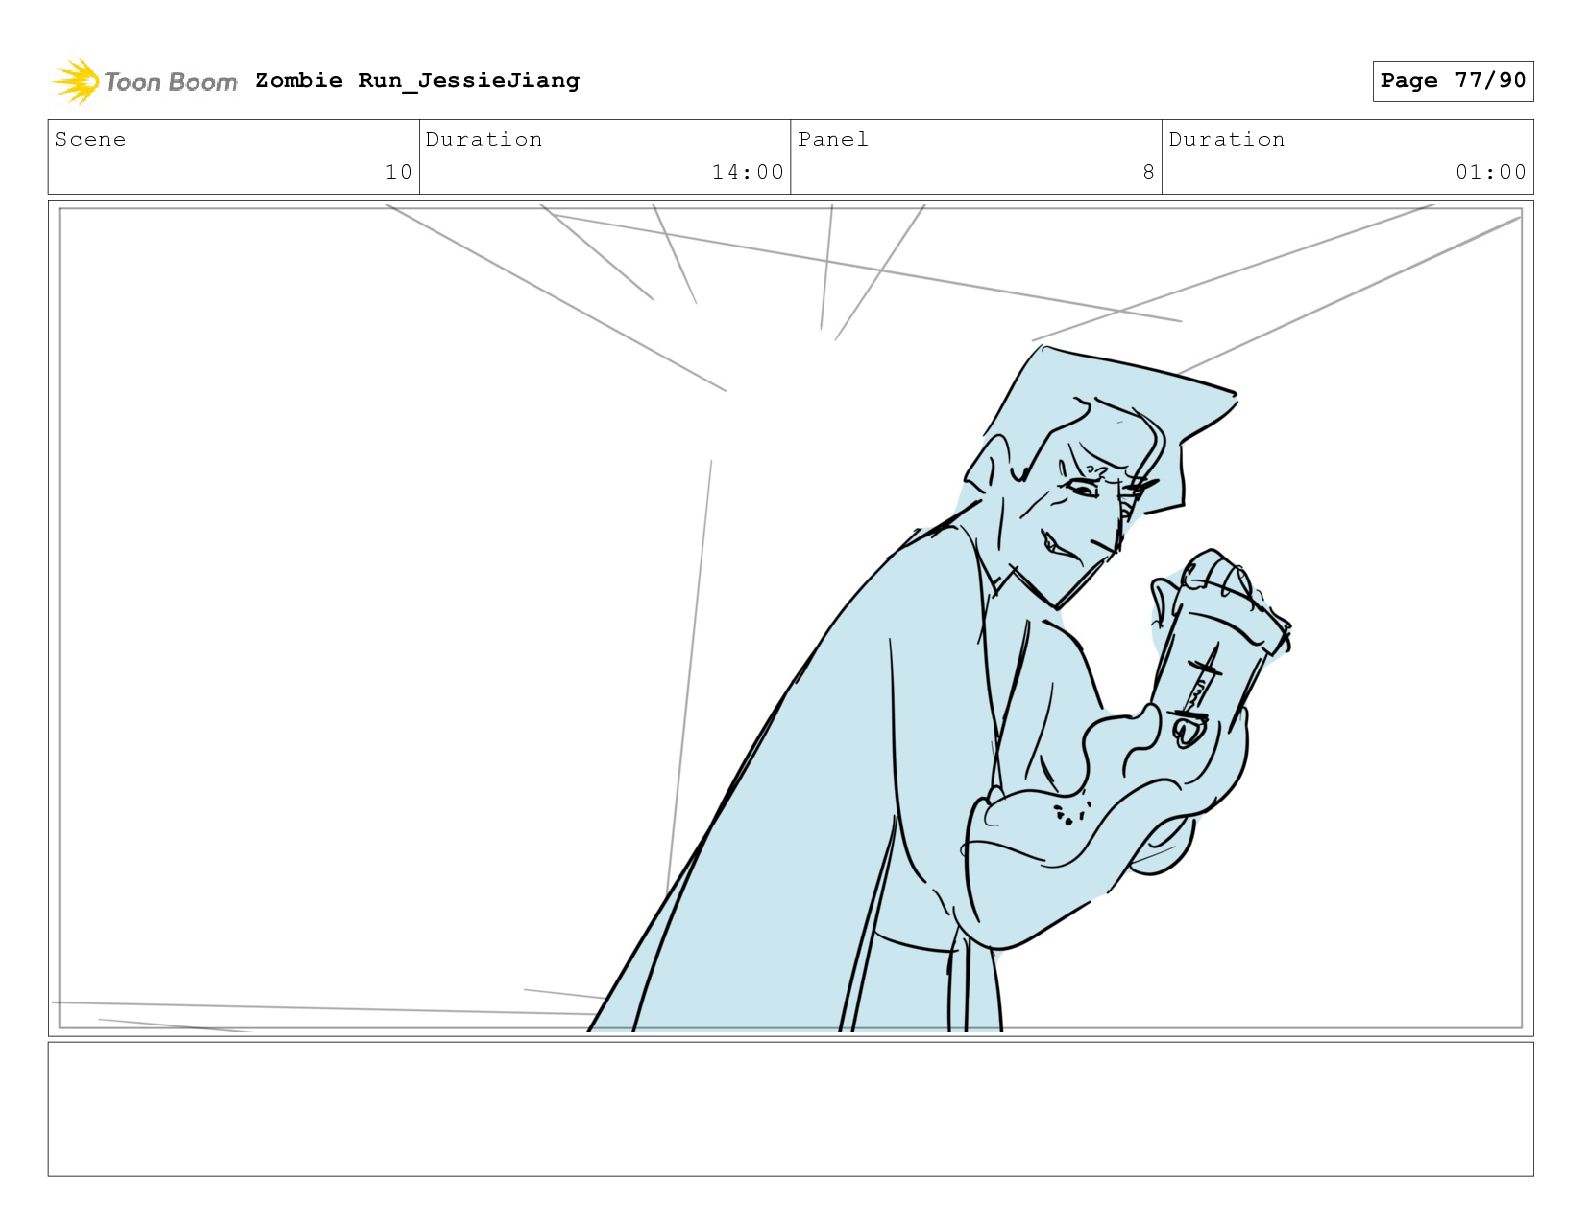Viewport: 1584px width, 1224px height.
Task: Click the 'Page 77/90' box
Action: click(1453, 81)
